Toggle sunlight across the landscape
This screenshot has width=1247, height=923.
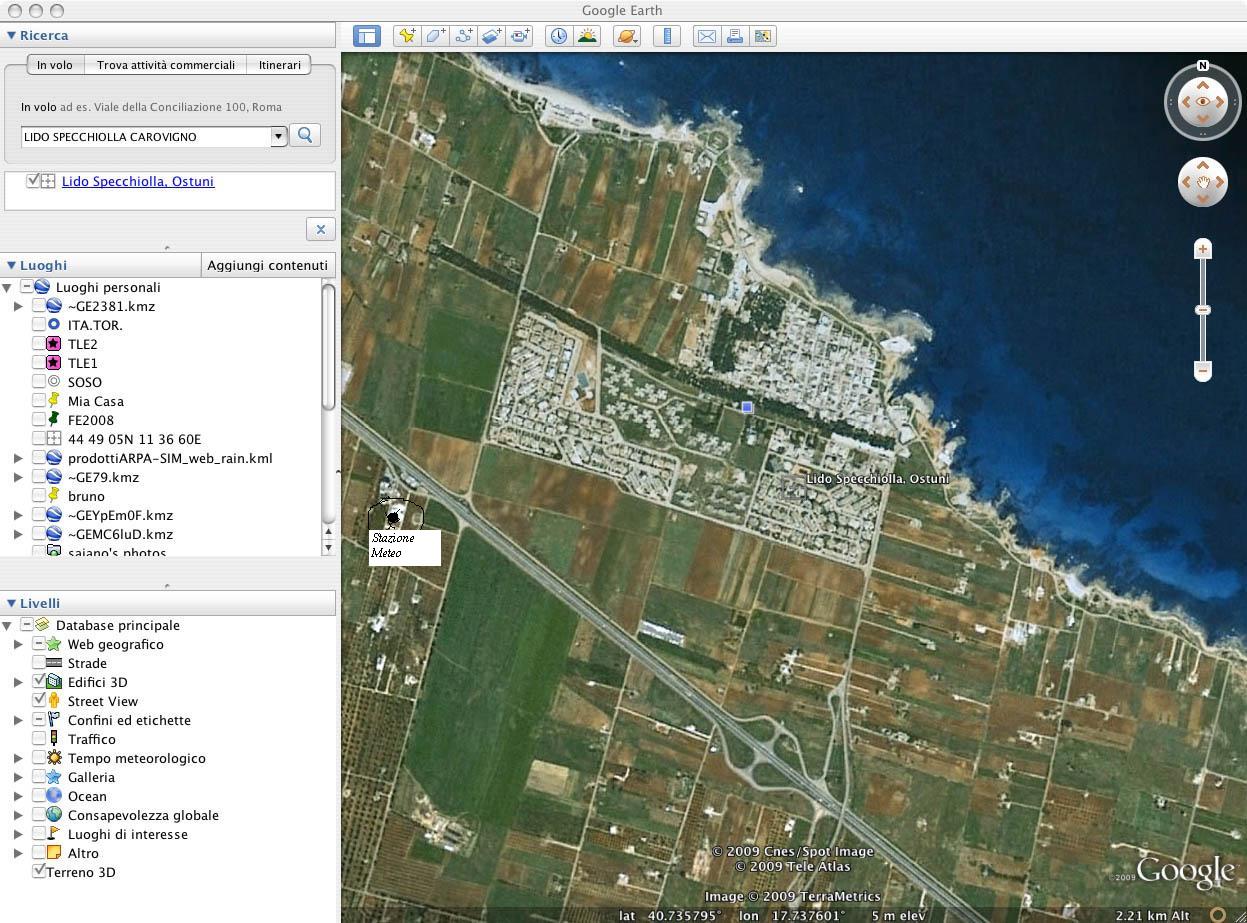point(587,36)
